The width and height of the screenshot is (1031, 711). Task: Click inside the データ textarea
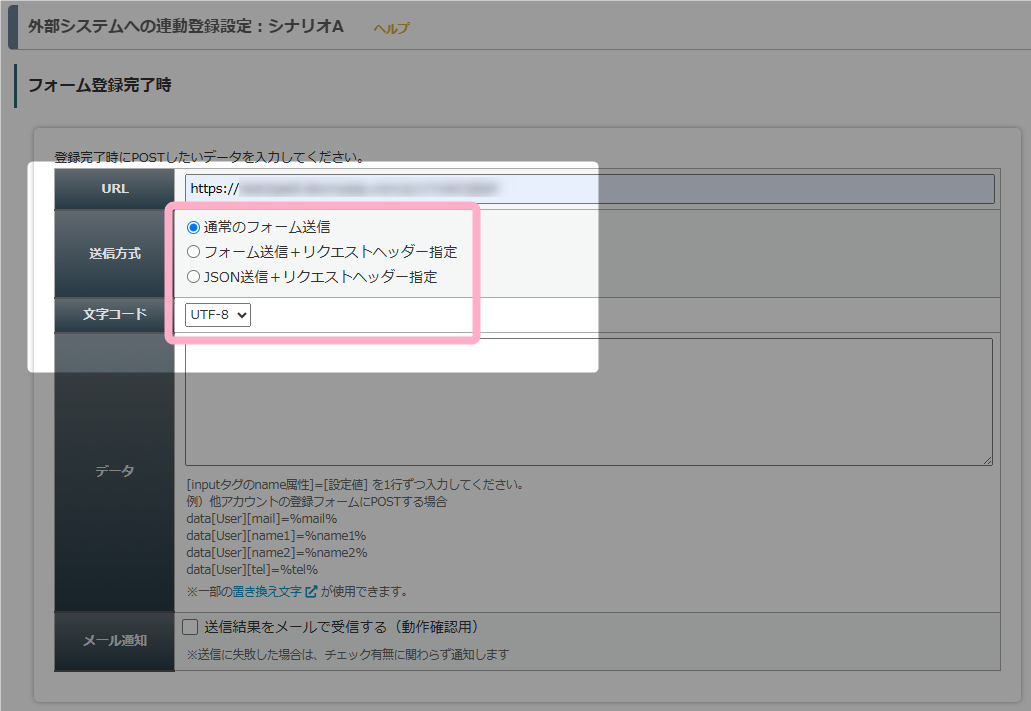[588, 402]
